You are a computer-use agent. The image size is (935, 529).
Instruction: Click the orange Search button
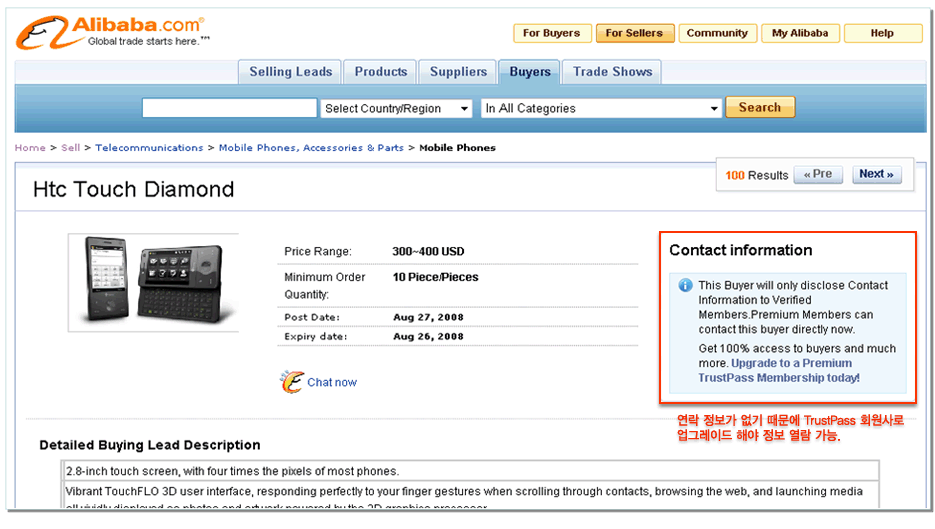pyautogui.click(x=760, y=107)
